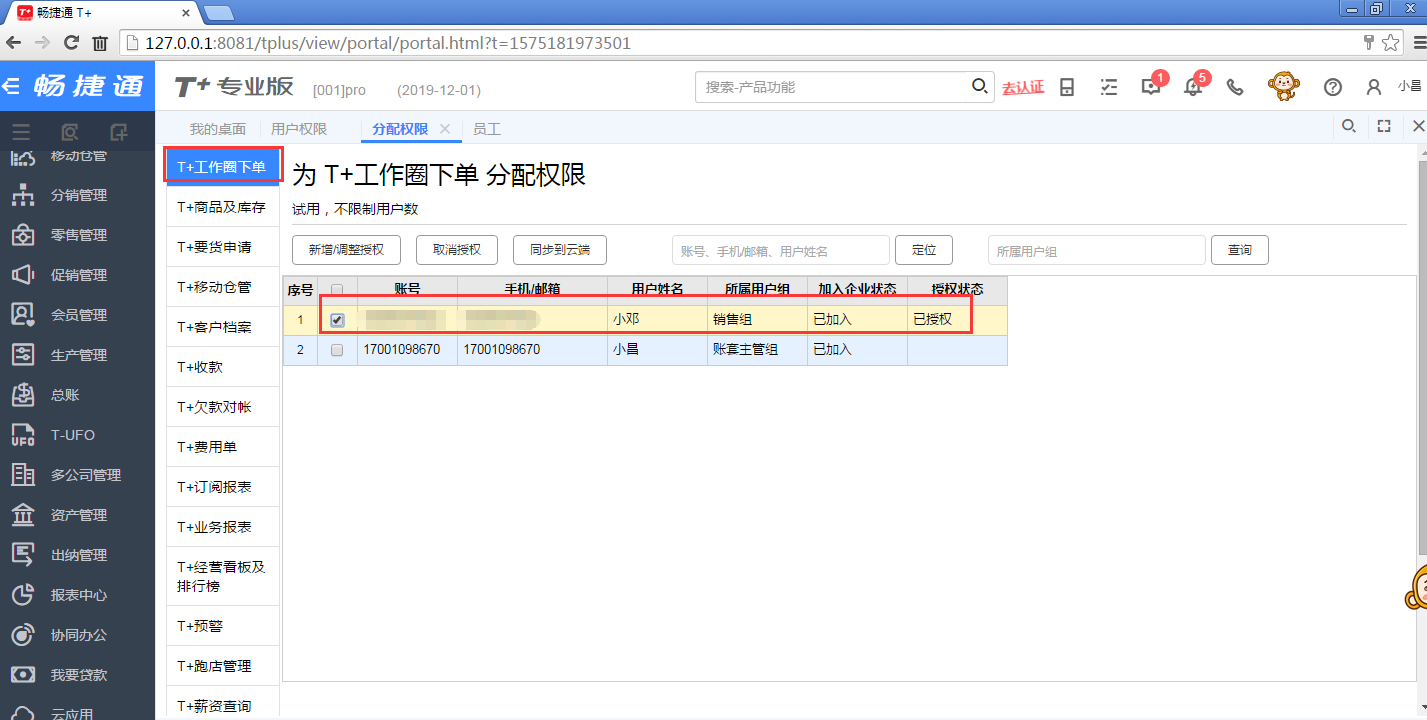The width and height of the screenshot is (1427, 720).
Task: Click the phone icon in top header
Action: pyautogui.click(x=1235, y=87)
